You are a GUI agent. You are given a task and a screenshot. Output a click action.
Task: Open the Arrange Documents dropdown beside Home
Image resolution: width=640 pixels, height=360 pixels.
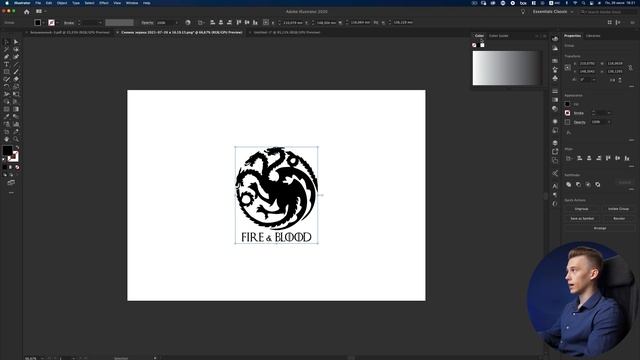coord(40,12)
